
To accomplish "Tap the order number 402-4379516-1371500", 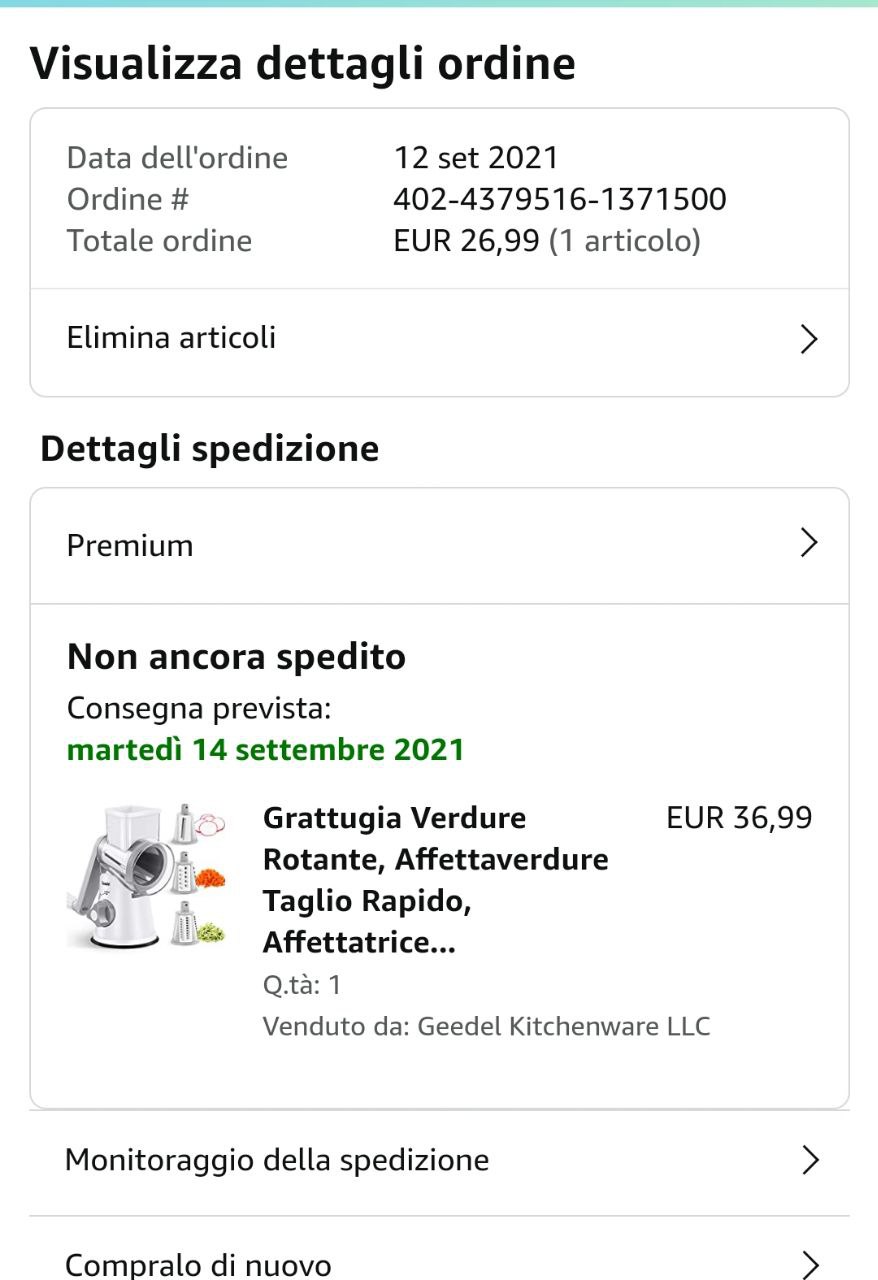I will click(559, 199).
